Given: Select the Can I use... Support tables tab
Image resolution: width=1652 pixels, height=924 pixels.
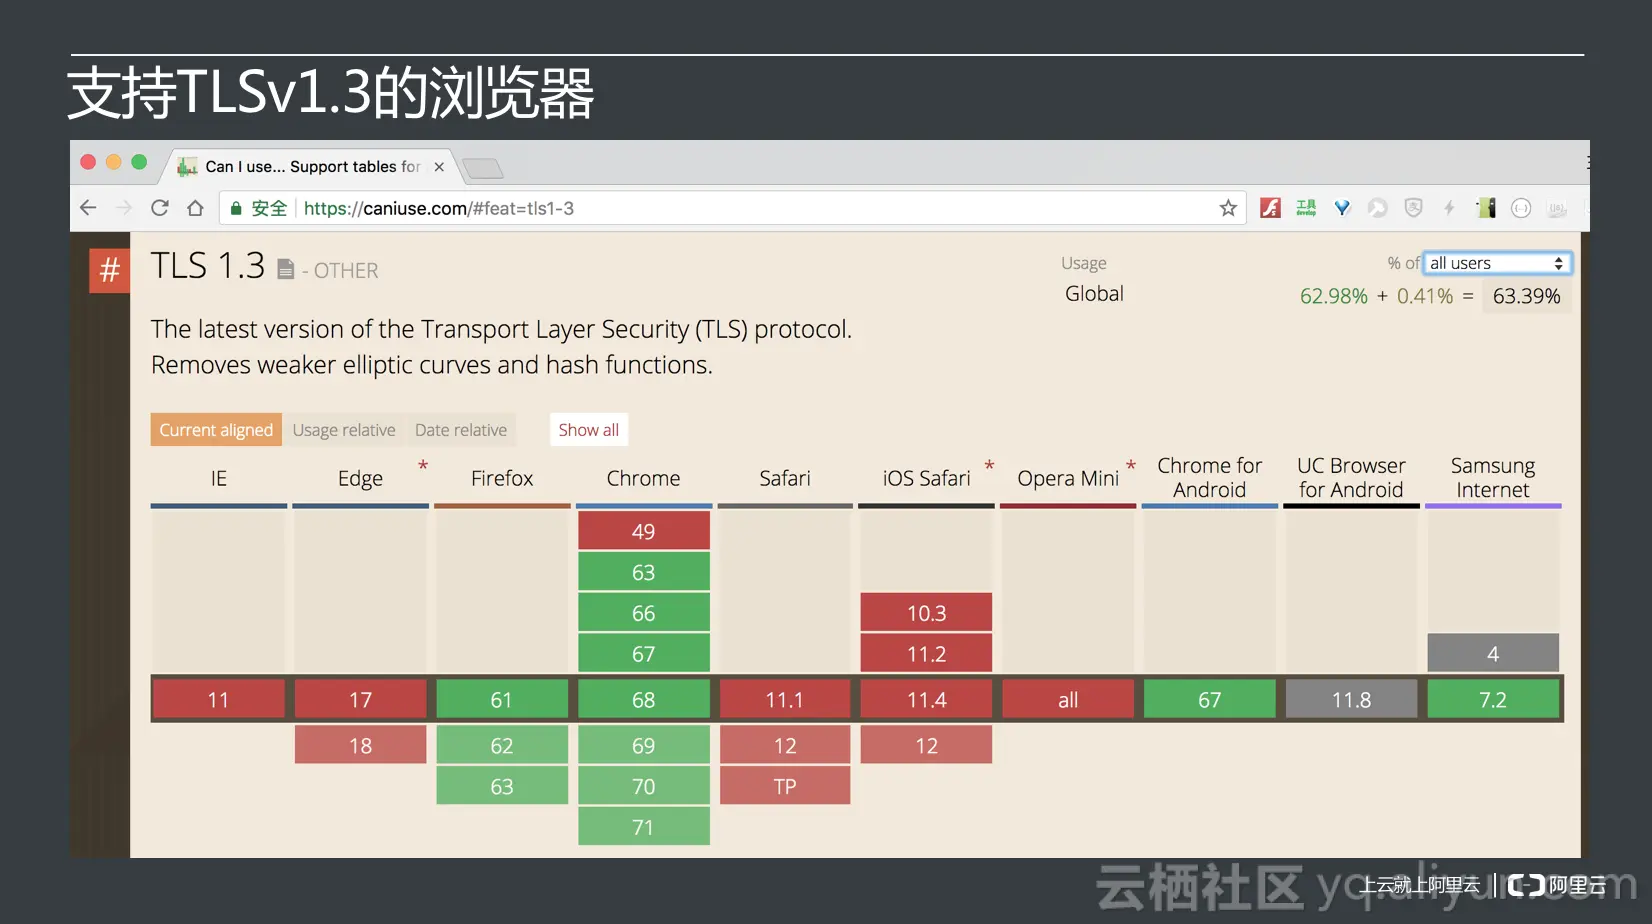Looking at the screenshot, I should [x=312, y=167].
